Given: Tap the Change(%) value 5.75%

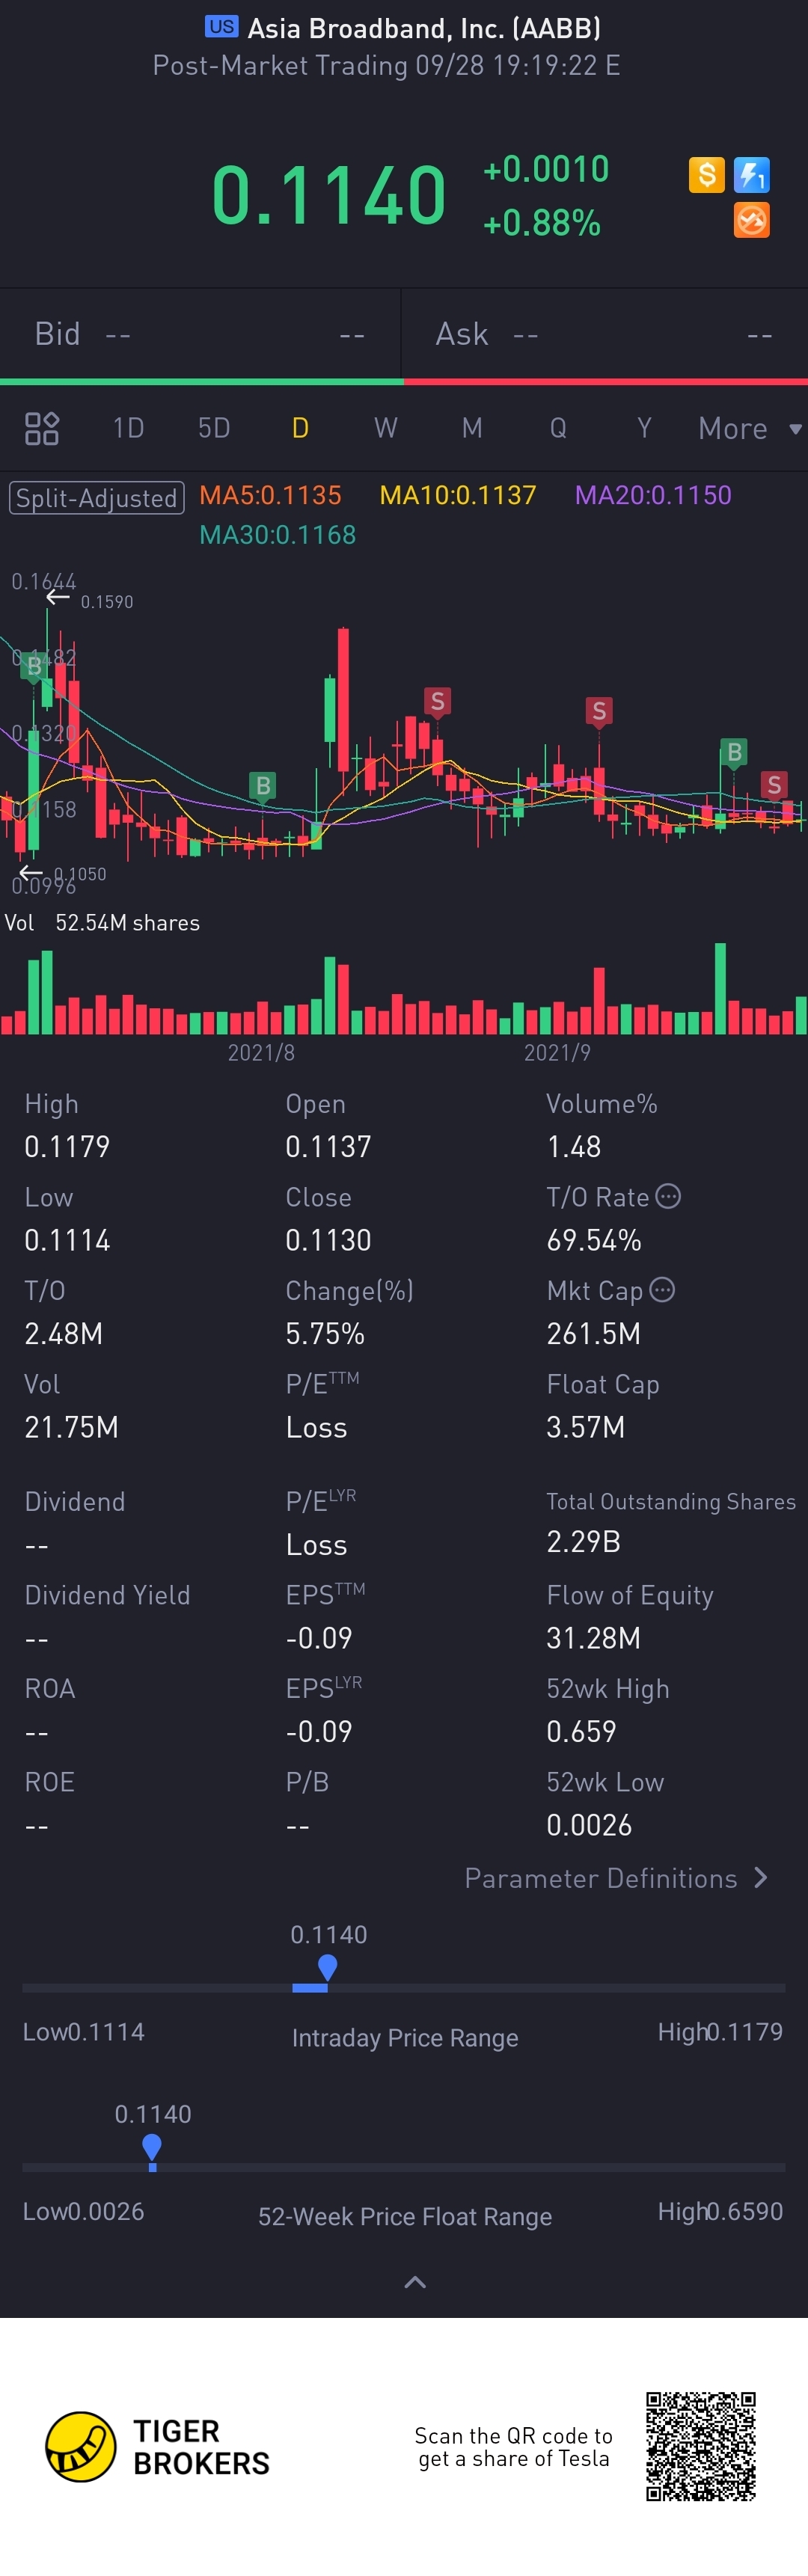Looking at the screenshot, I should (x=325, y=1333).
